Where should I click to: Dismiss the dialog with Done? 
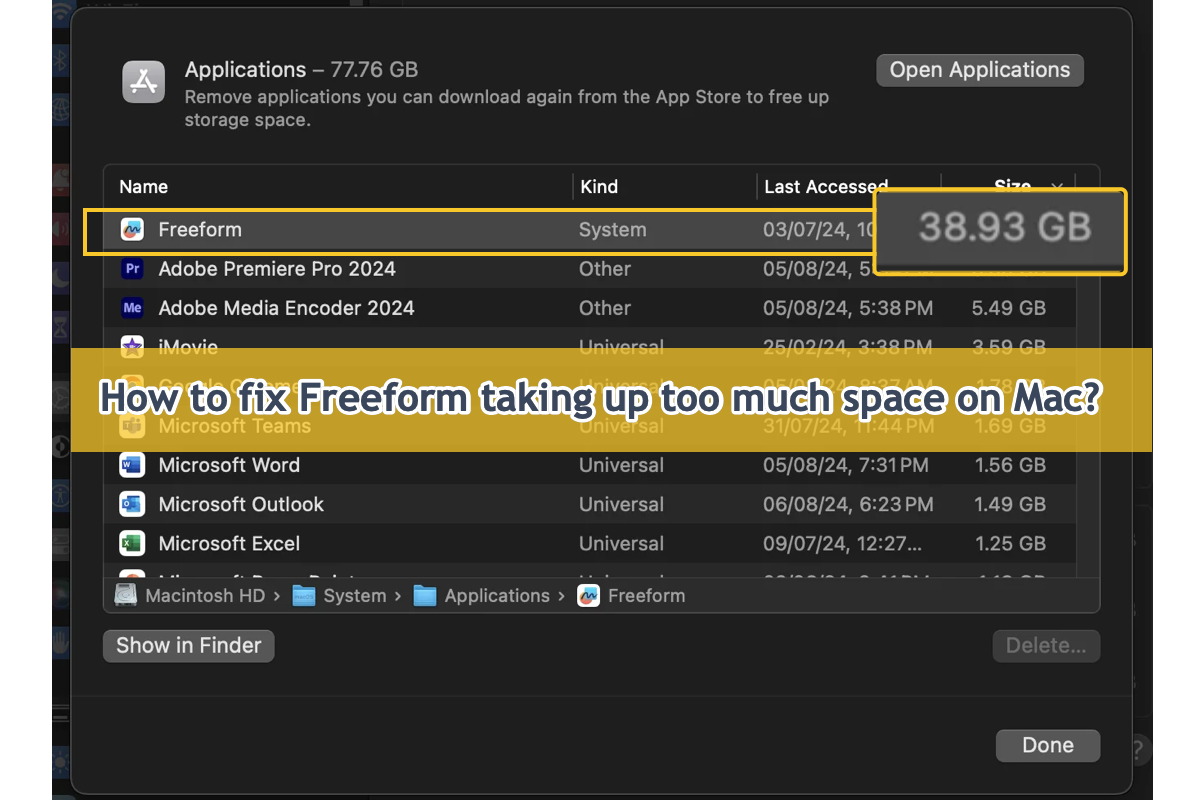pyautogui.click(x=1047, y=745)
